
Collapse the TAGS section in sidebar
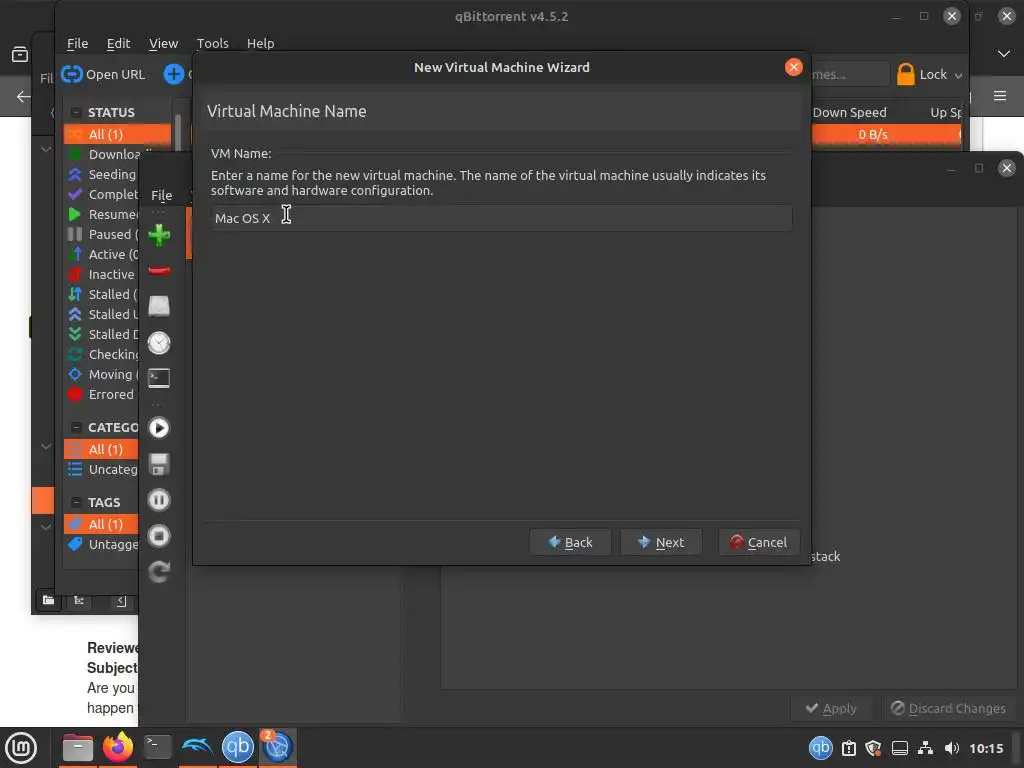click(x=76, y=502)
